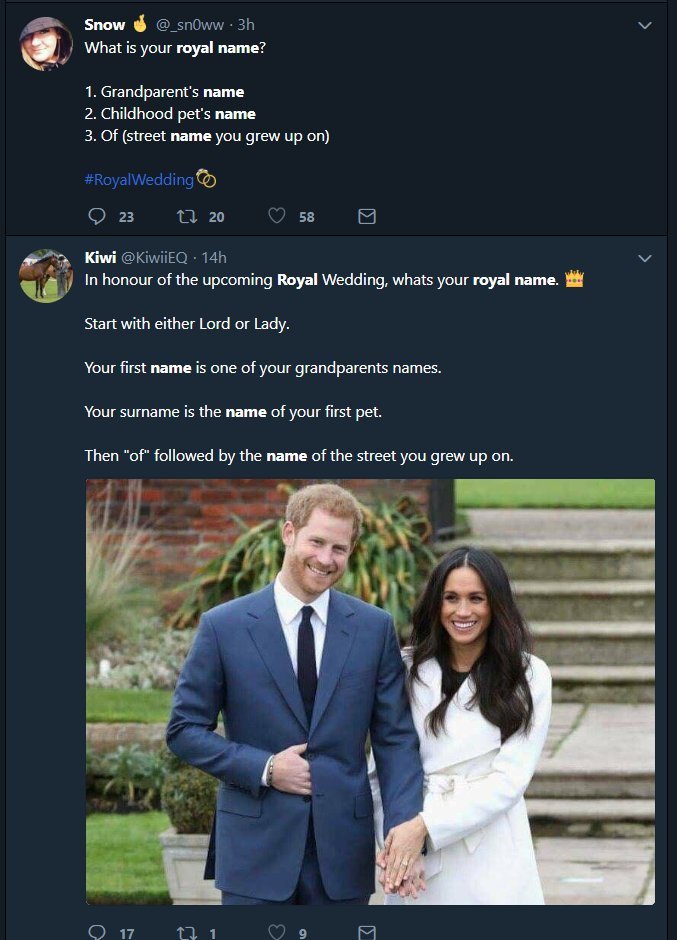The width and height of the screenshot is (677, 940).
Task: Retweet Kiwi's Royal Wedding tweet
Action: tap(186, 932)
